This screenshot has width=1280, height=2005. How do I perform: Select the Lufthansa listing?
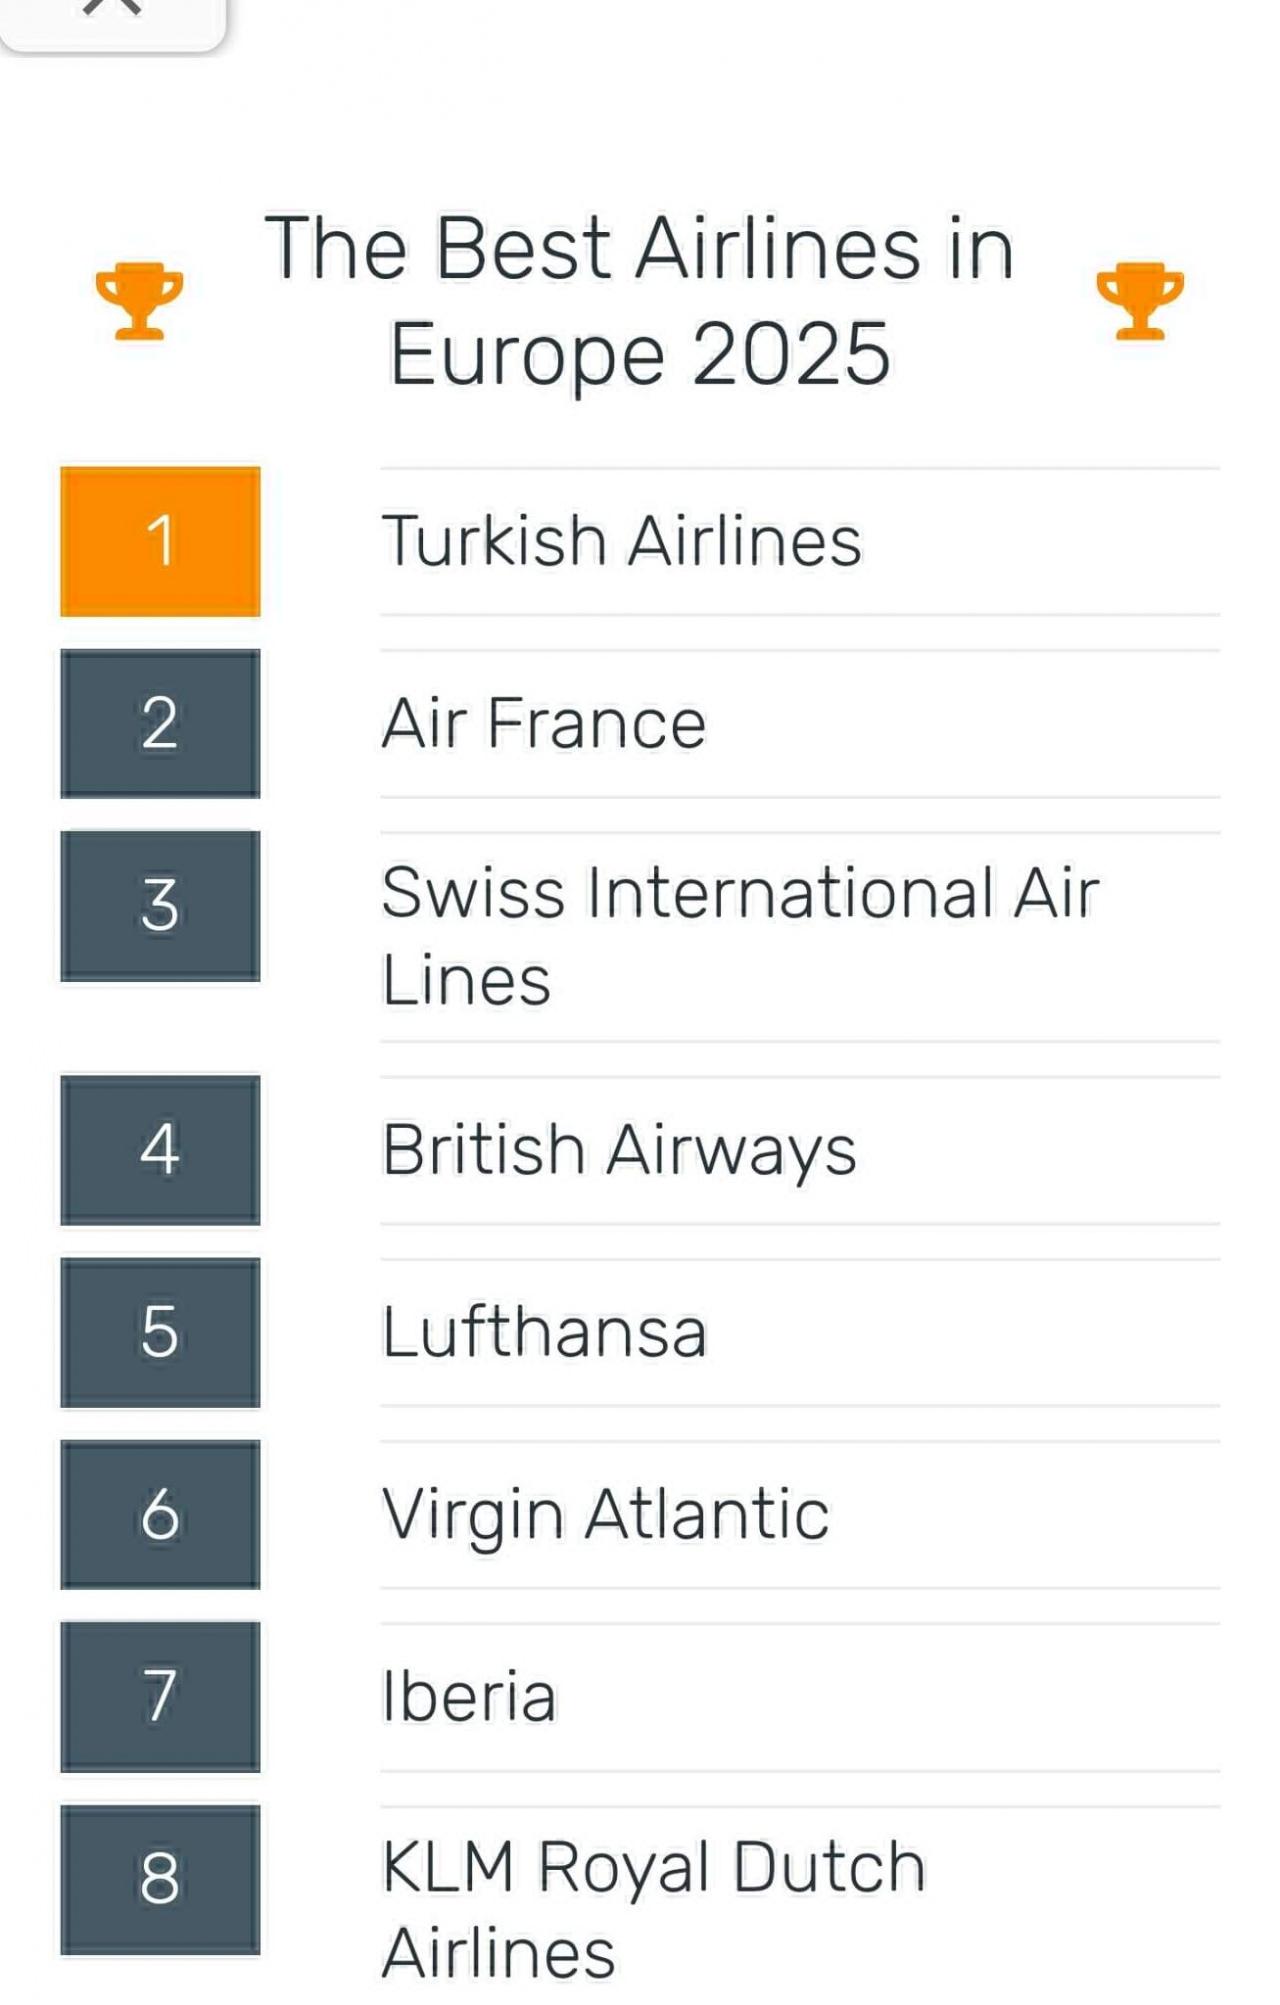(x=544, y=1332)
